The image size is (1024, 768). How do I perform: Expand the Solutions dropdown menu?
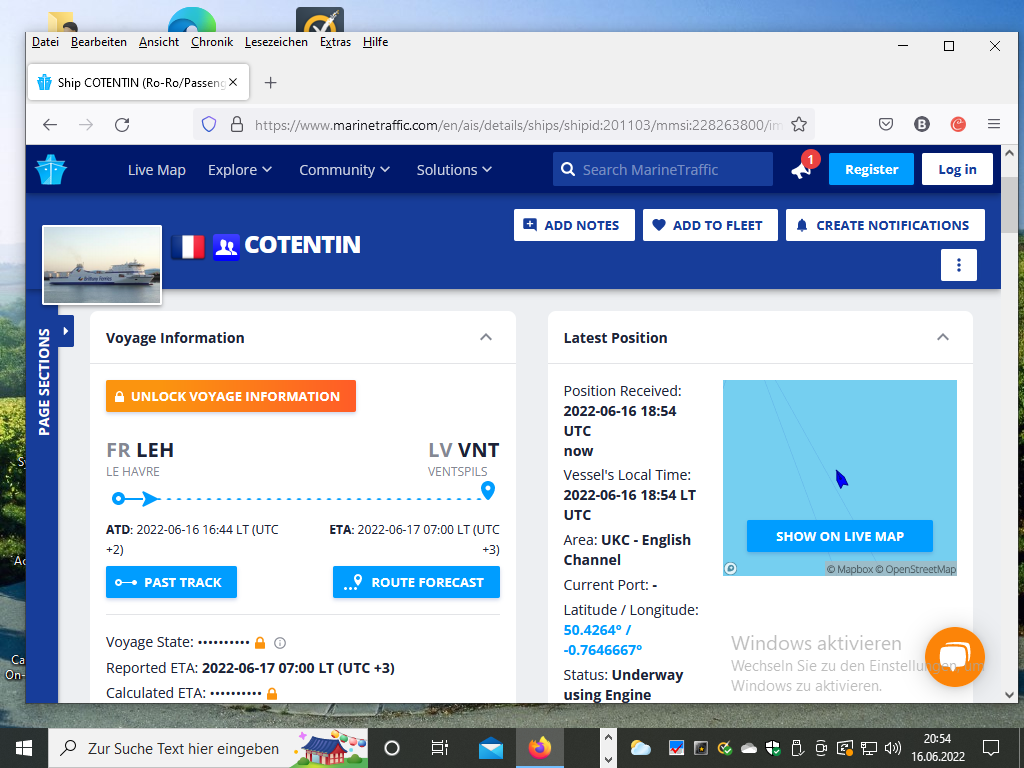[x=454, y=170]
